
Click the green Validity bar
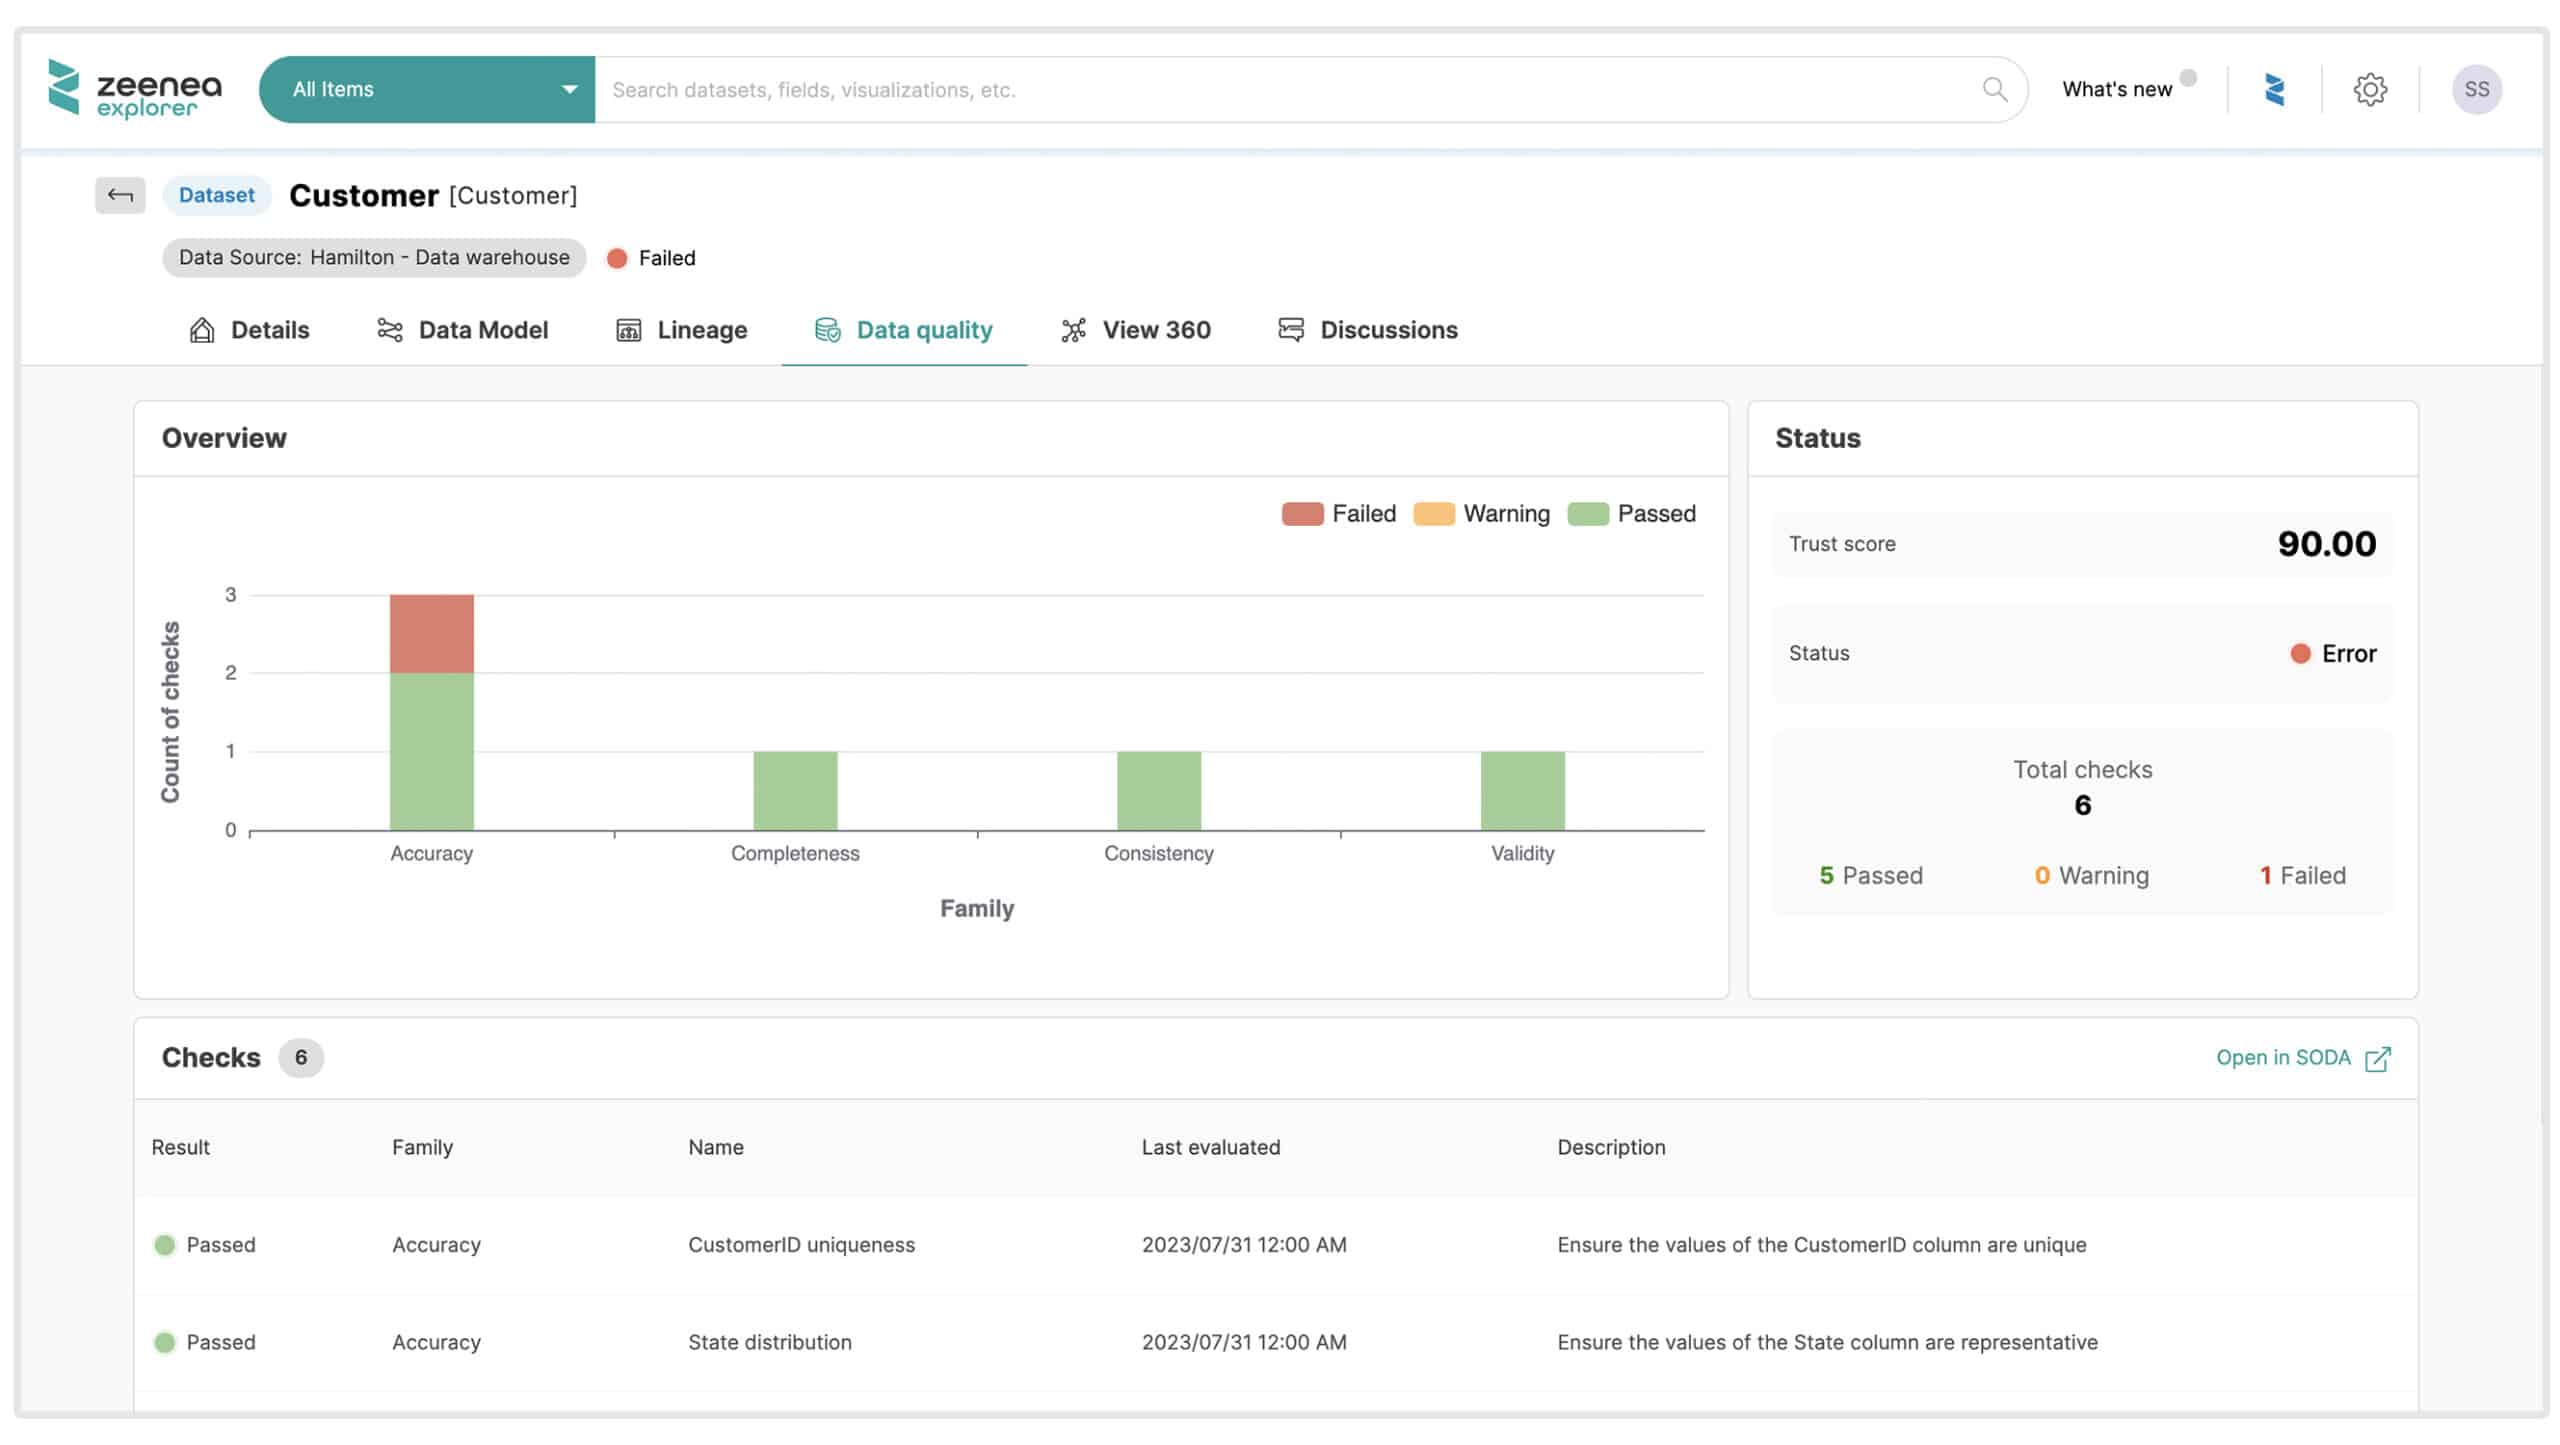(x=1523, y=791)
